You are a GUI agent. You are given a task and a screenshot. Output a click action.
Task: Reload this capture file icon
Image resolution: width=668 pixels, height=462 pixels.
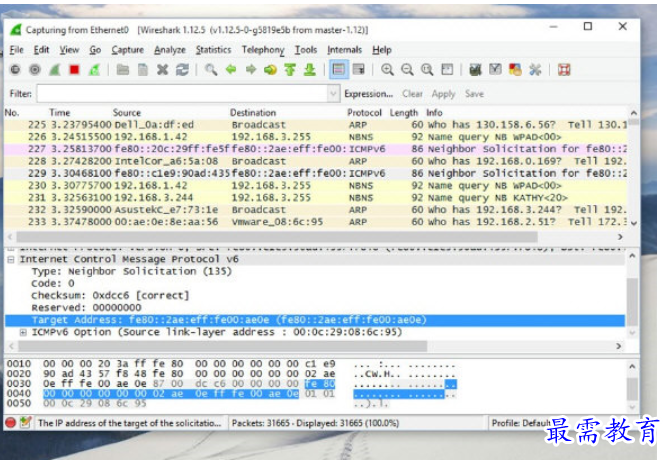(182, 69)
